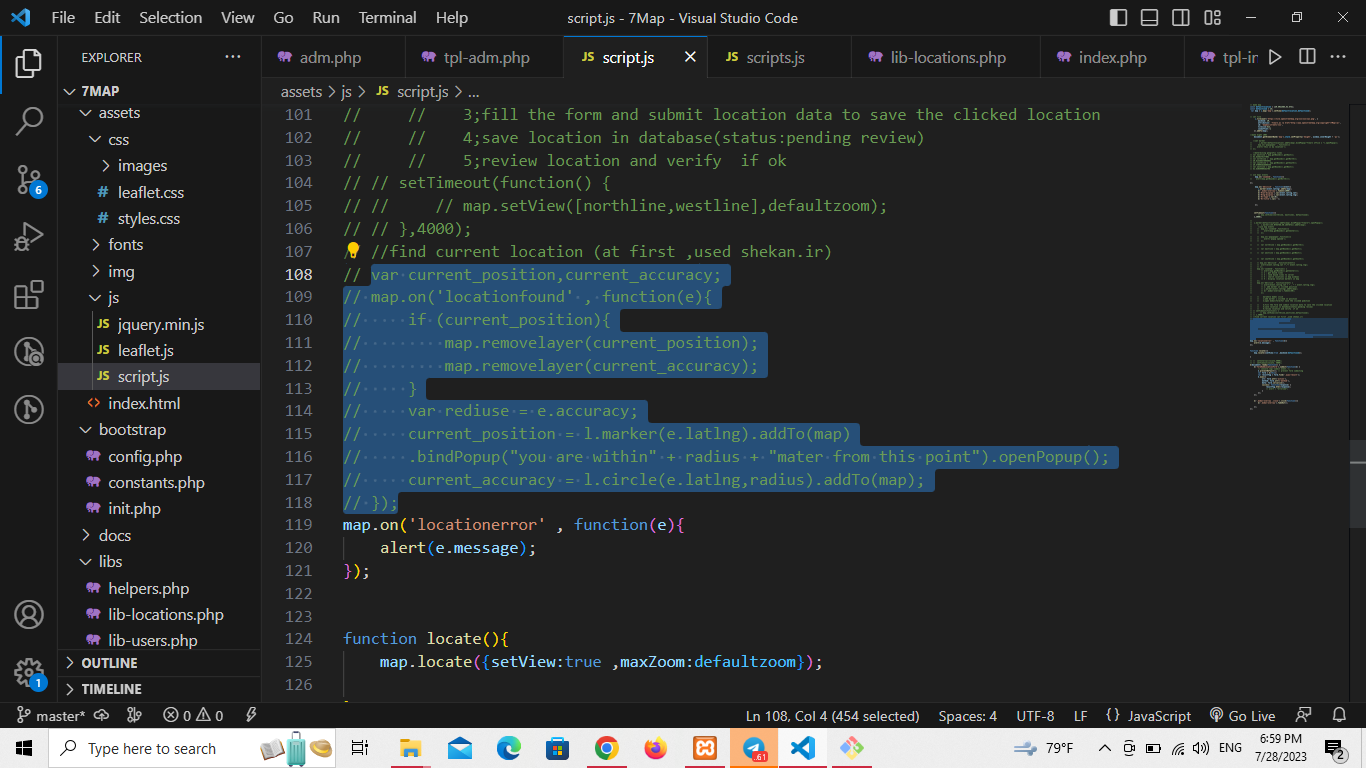The width and height of the screenshot is (1366, 768).
Task: Open Customize Layout button
Action: (1213, 17)
